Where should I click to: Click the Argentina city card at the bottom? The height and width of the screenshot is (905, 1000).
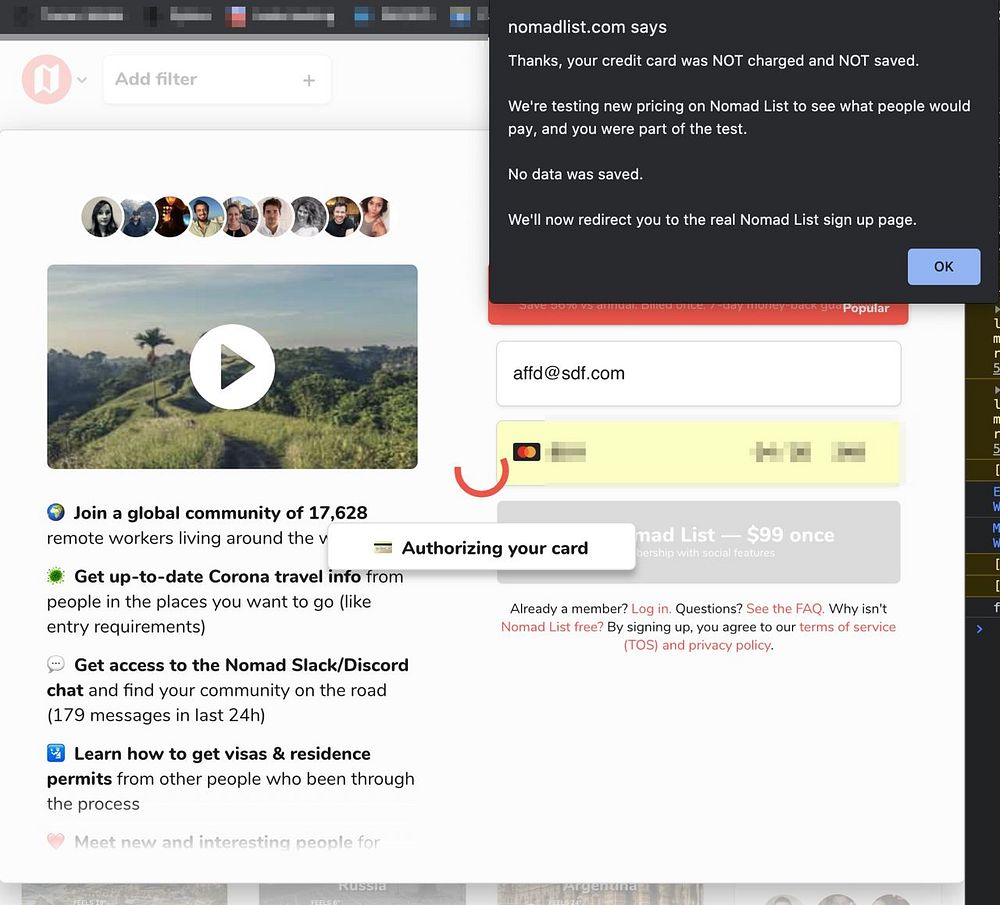point(600,893)
